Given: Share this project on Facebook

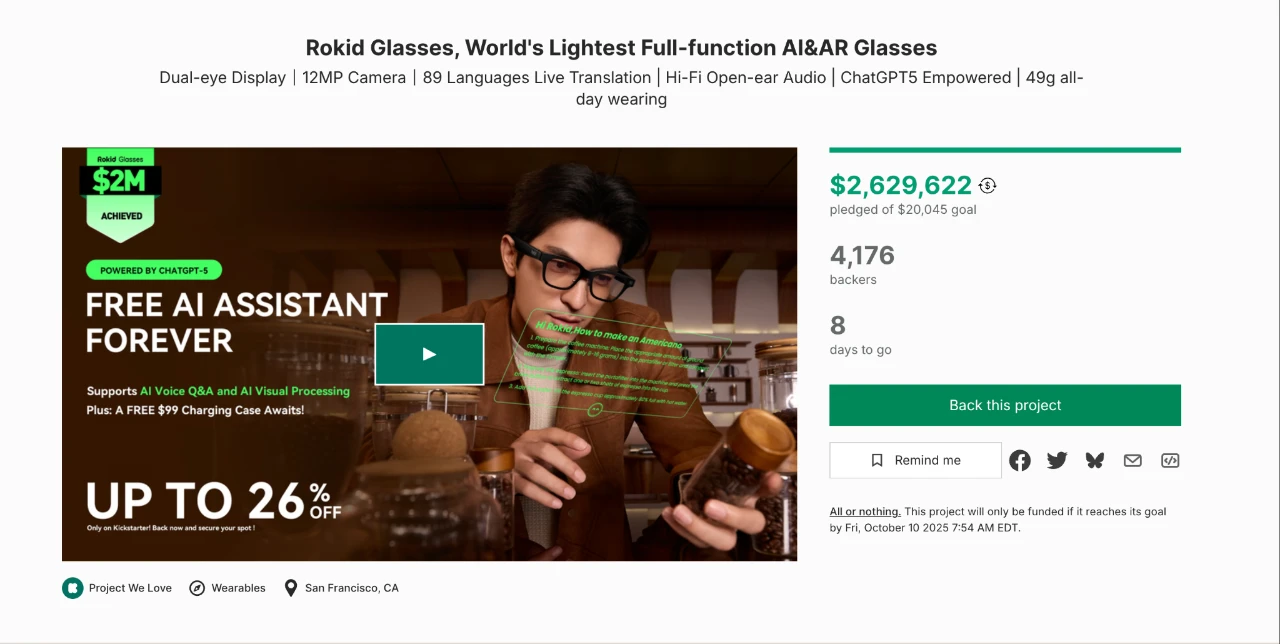Looking at the screenshot, I should 1019,460.
